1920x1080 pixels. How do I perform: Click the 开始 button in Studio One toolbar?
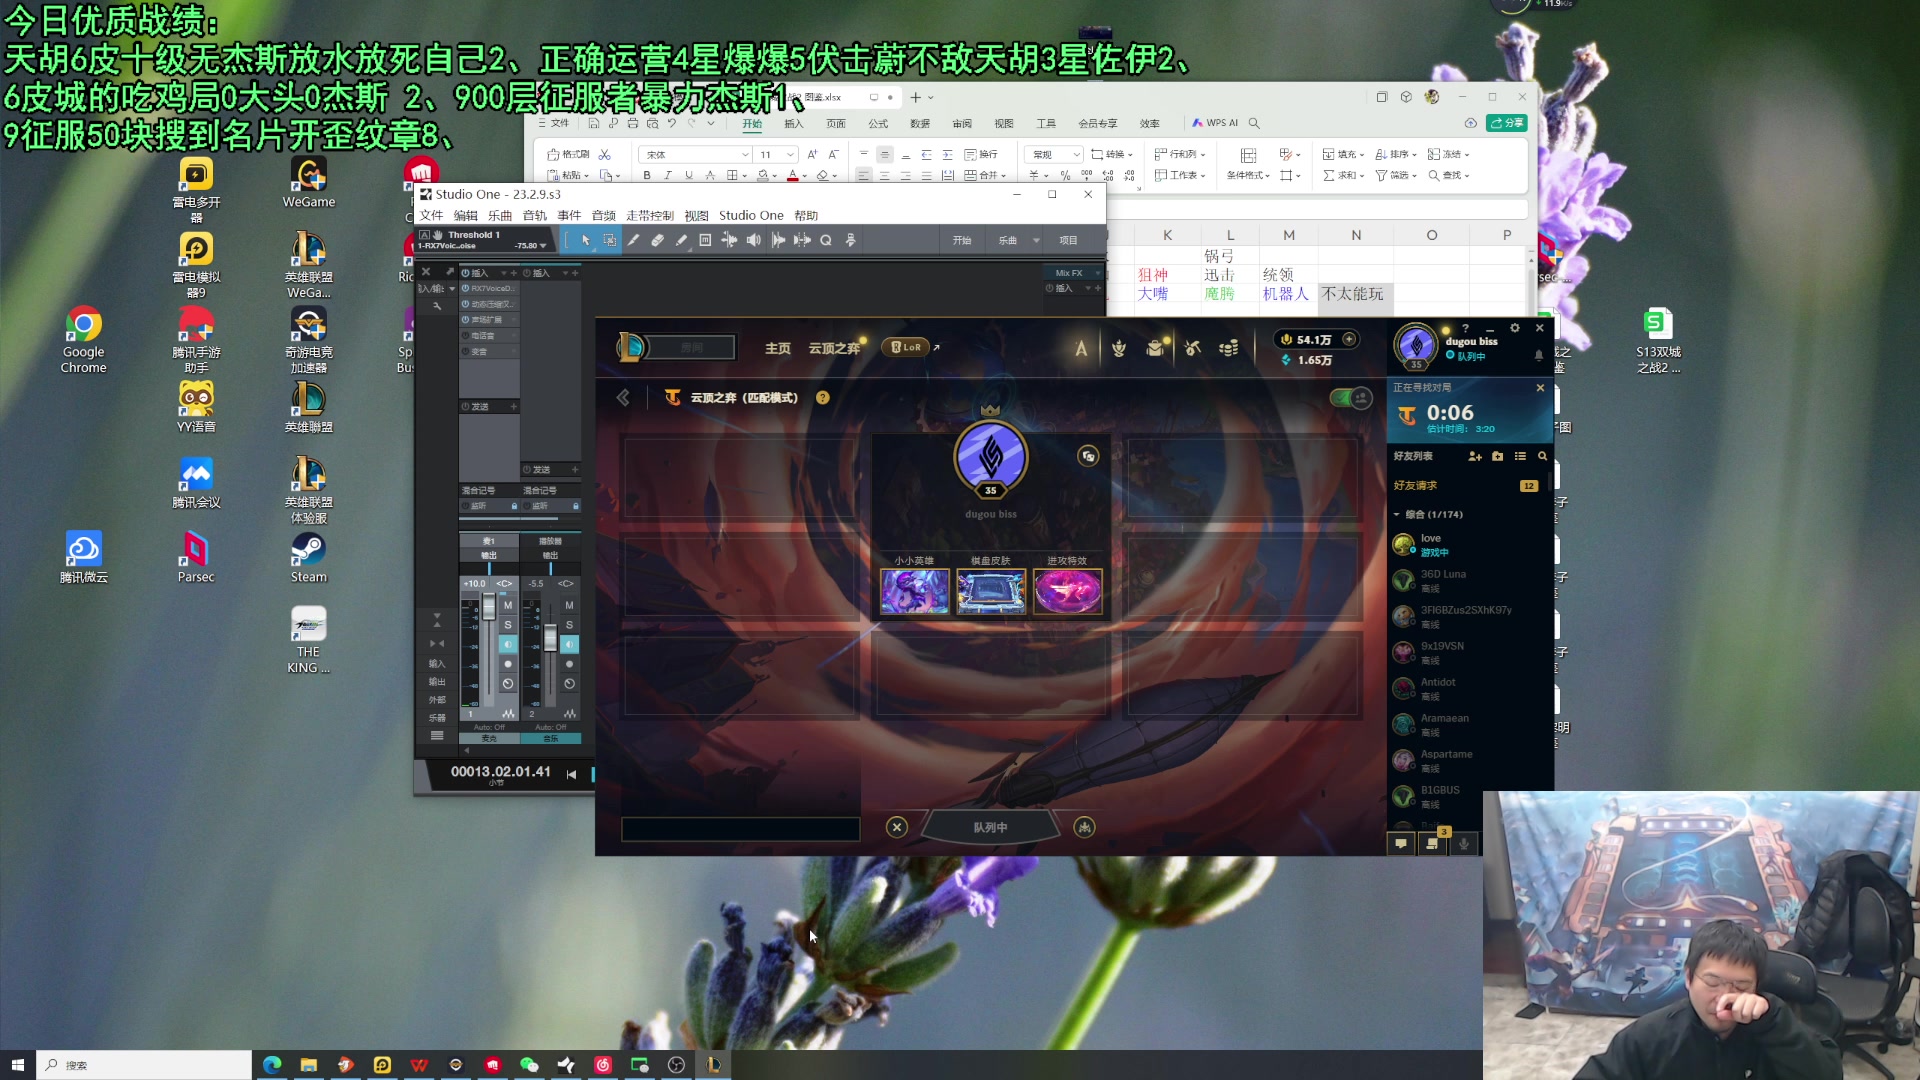pos(962,241)
